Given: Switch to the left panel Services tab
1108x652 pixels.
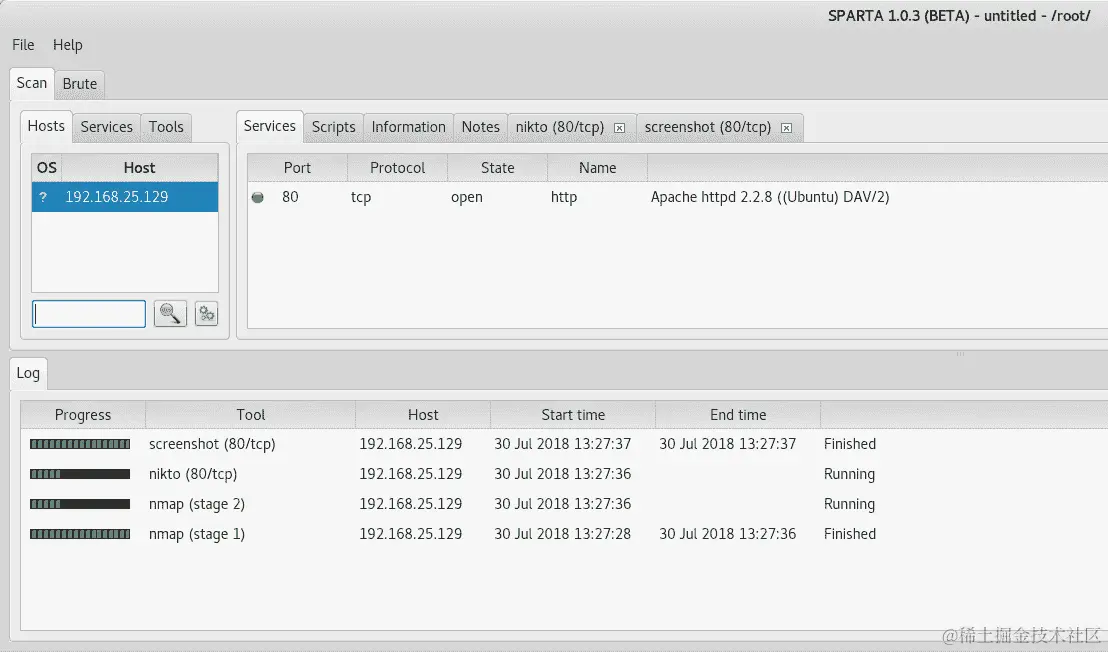Looking at the screenshot, I should [x=107, y=127].
